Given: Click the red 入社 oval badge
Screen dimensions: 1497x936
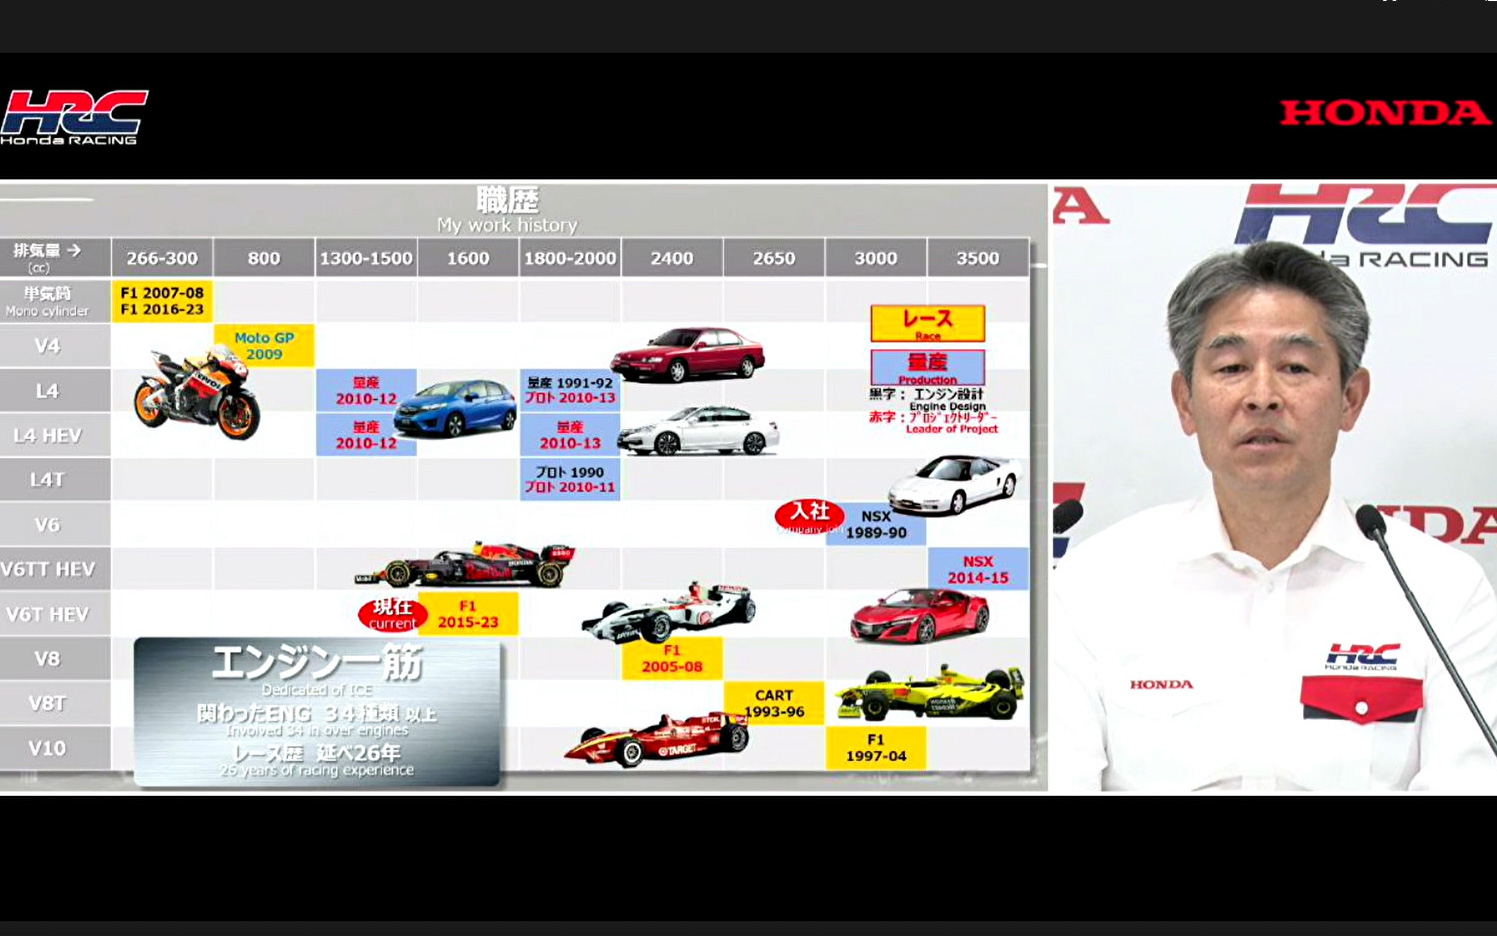Looking at the screenshot, I should tap(809, 516).
